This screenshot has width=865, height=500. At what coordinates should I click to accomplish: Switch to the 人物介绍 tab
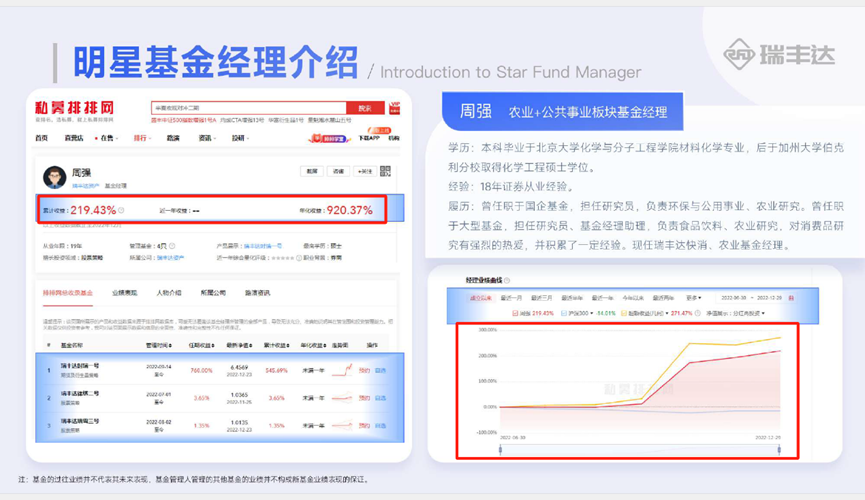pos(169,293)
